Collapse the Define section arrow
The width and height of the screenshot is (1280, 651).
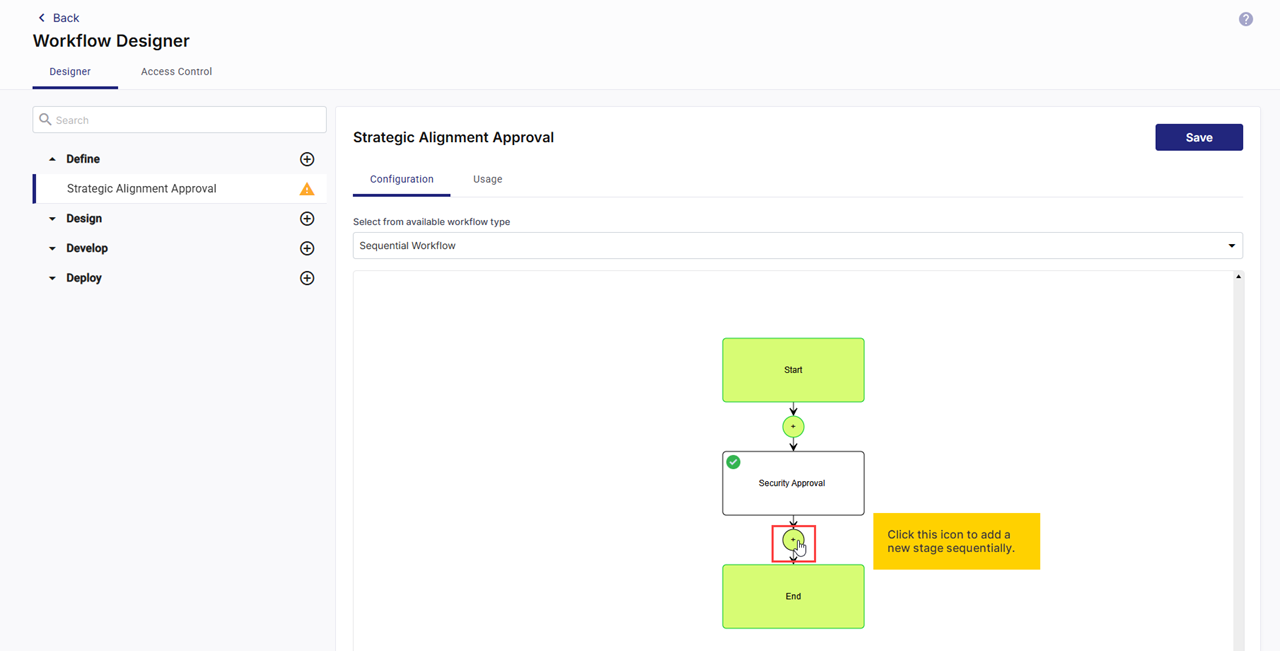(x=53, y=159)
